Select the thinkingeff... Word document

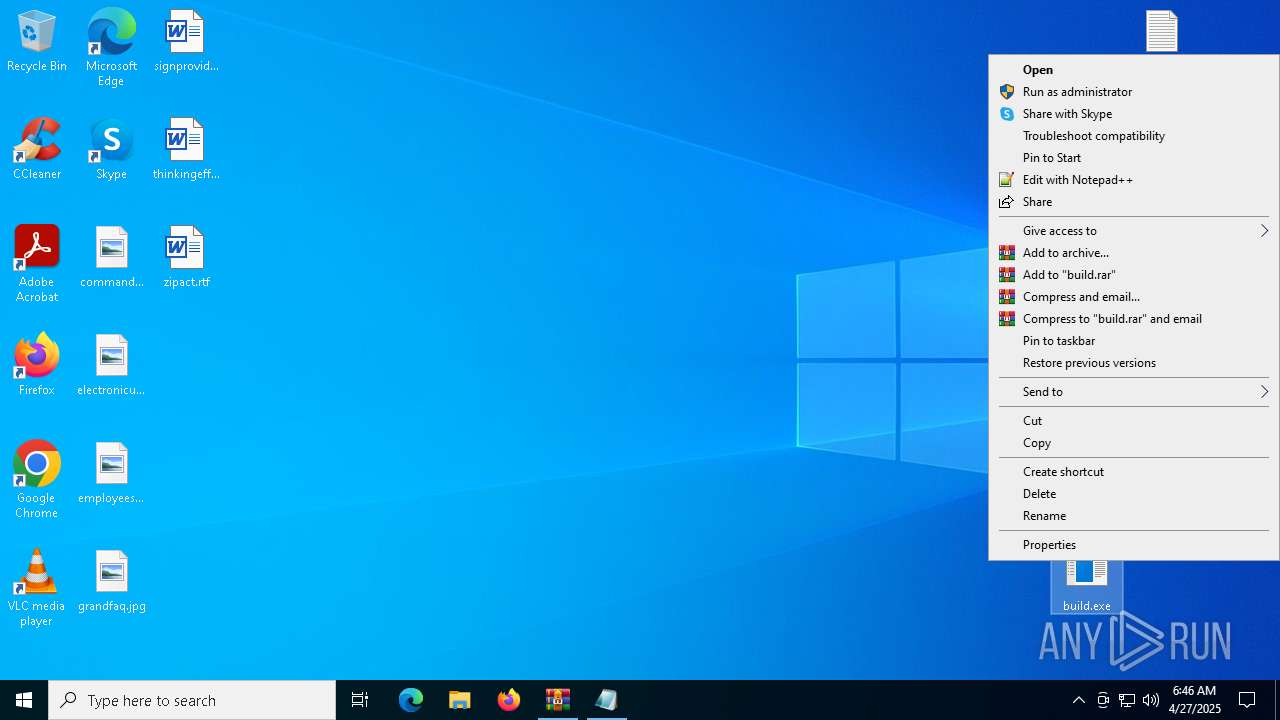[x=186, y=150]
